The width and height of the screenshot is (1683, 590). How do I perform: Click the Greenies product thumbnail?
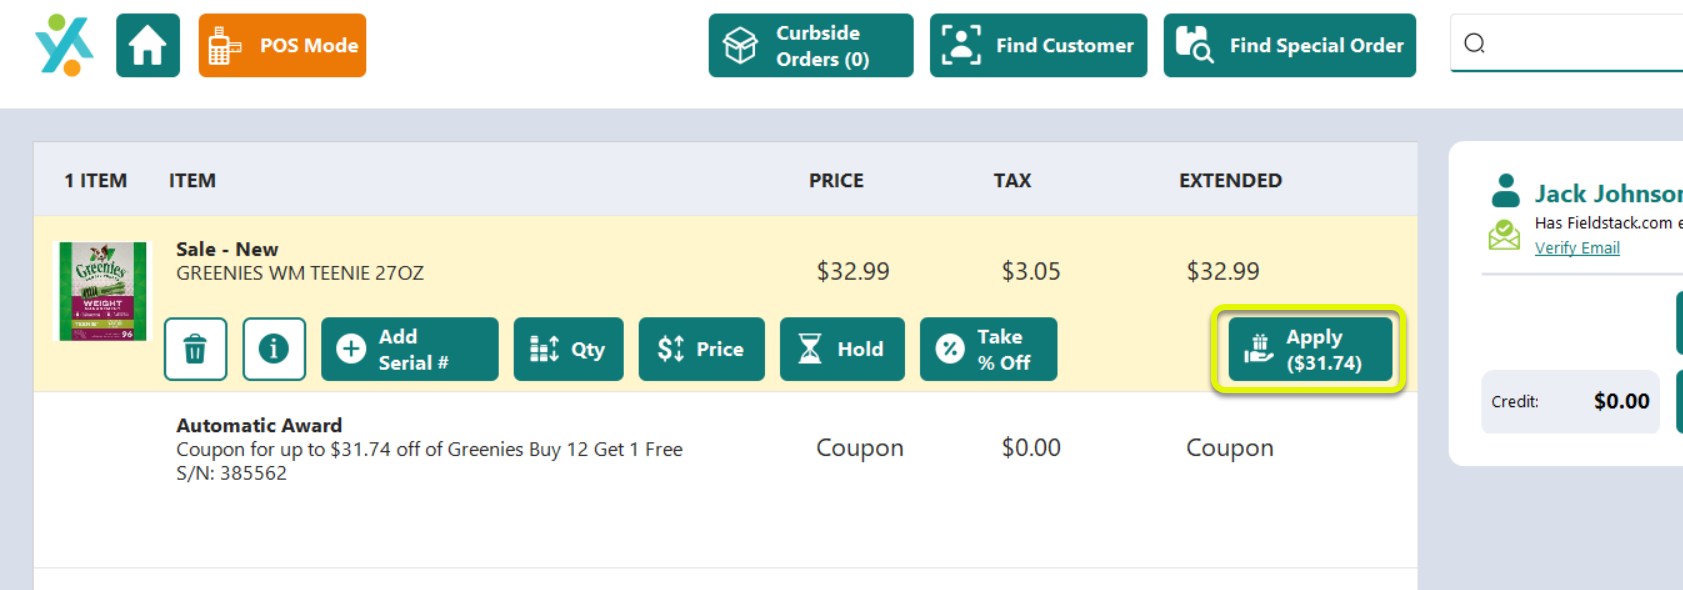point(103,291)
